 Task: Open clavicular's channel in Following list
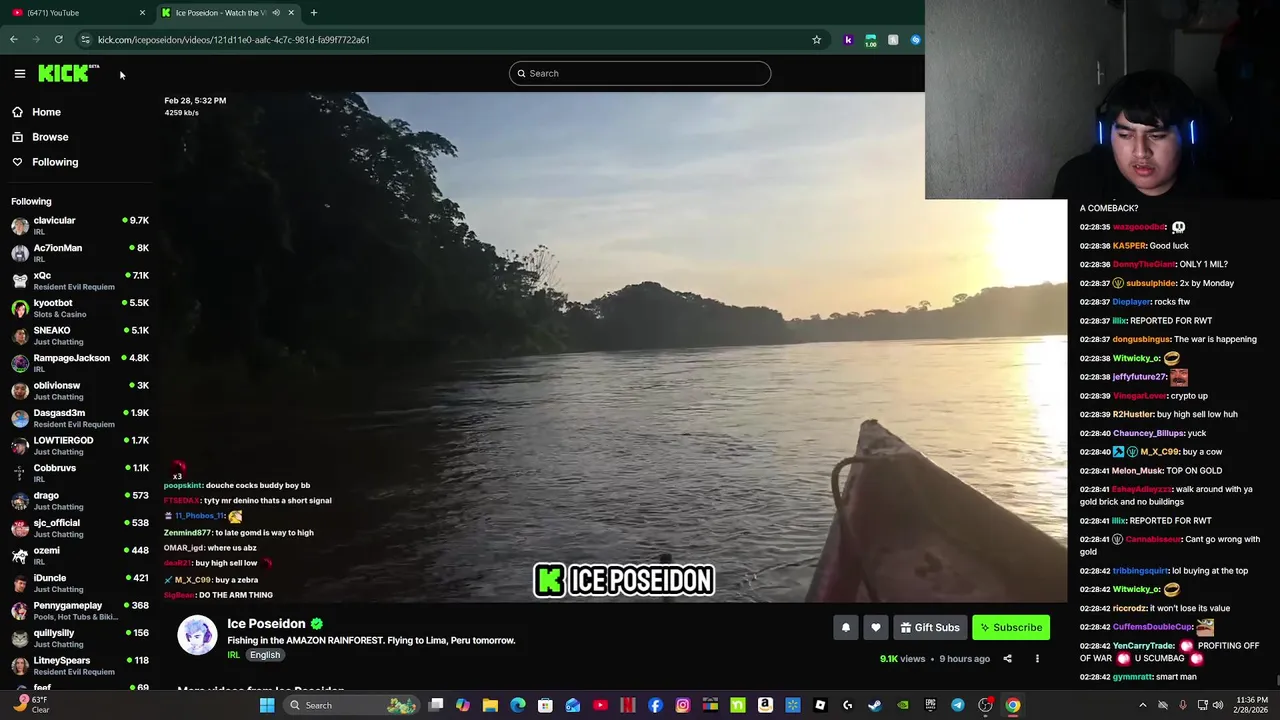80,226
